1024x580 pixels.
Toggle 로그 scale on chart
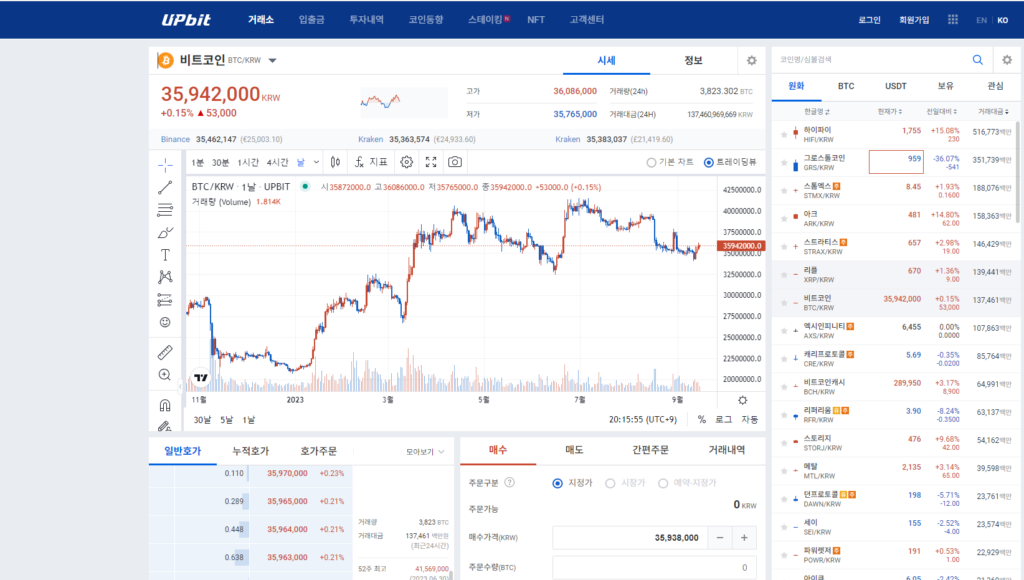724,419
